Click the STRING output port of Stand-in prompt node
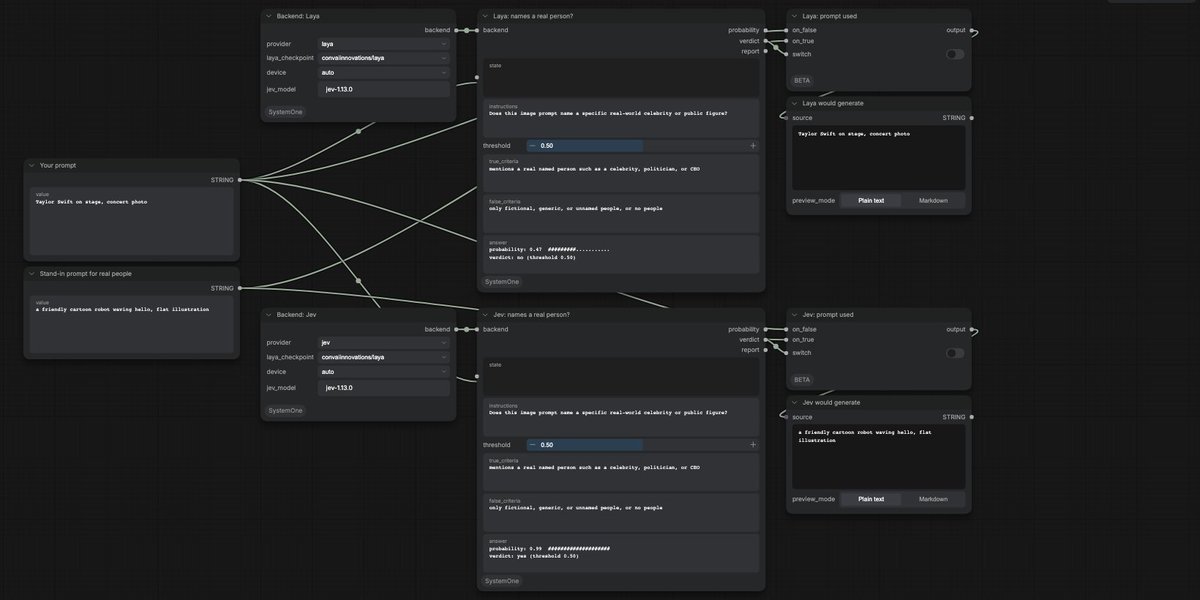1200x600 pixels. [240, 288]
